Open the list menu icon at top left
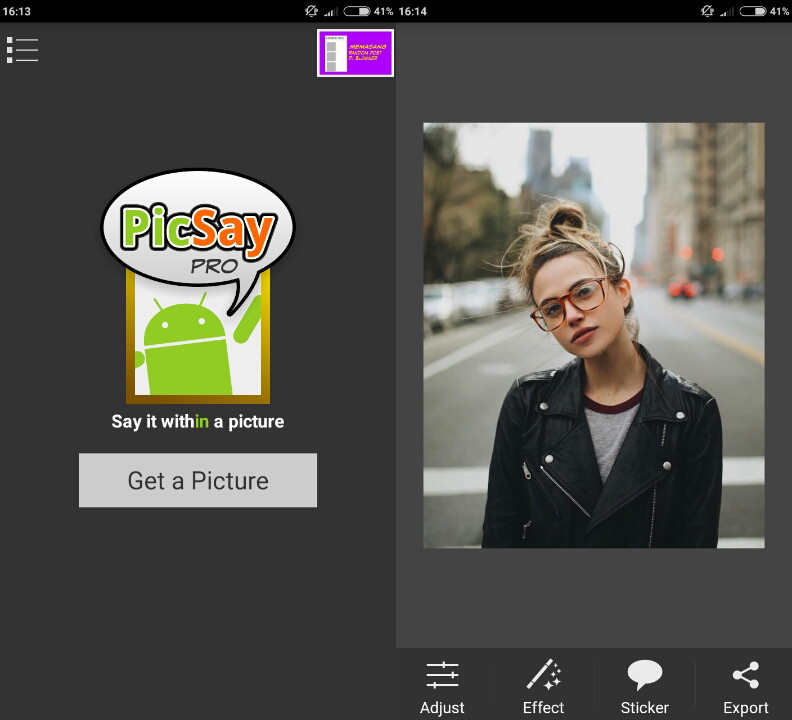 click(x=22, y=50)
